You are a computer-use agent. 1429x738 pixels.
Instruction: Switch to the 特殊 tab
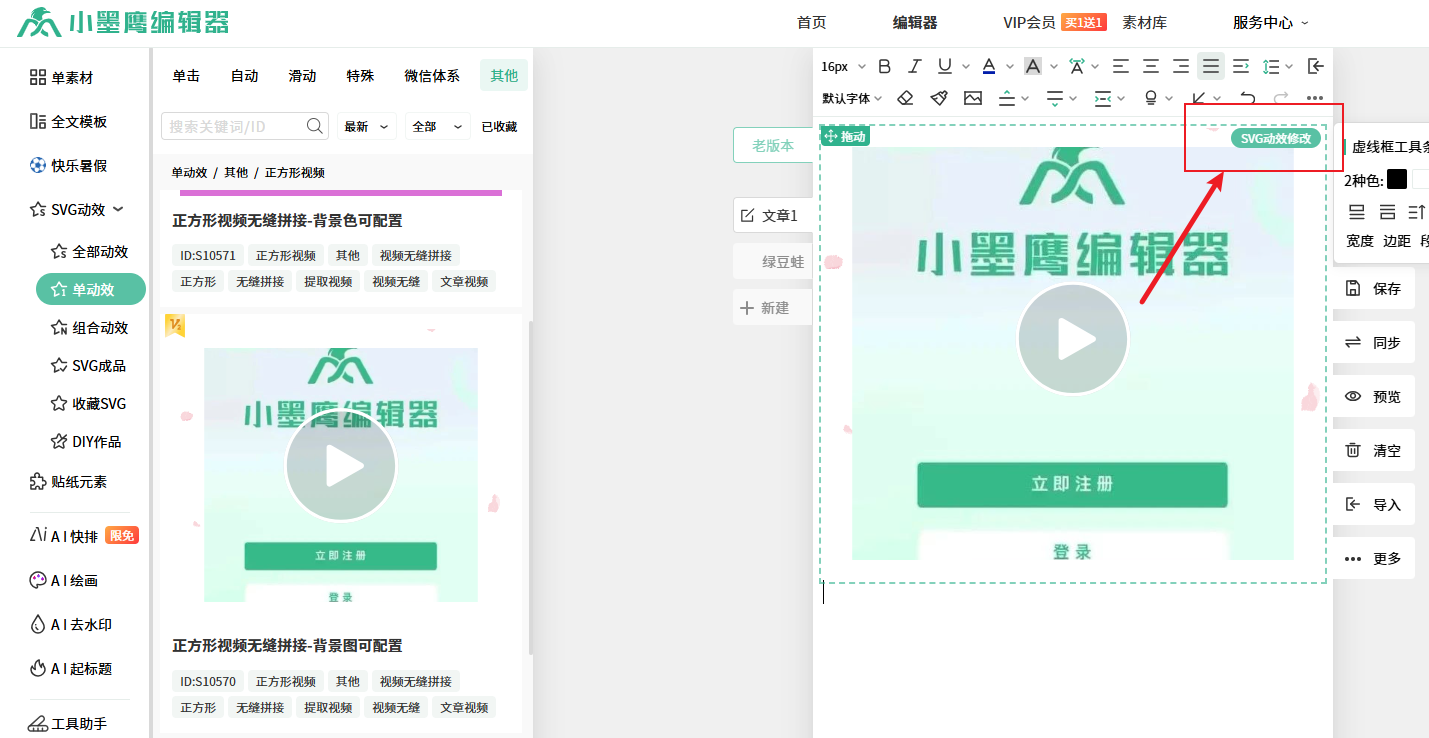(x=360, y=76)
